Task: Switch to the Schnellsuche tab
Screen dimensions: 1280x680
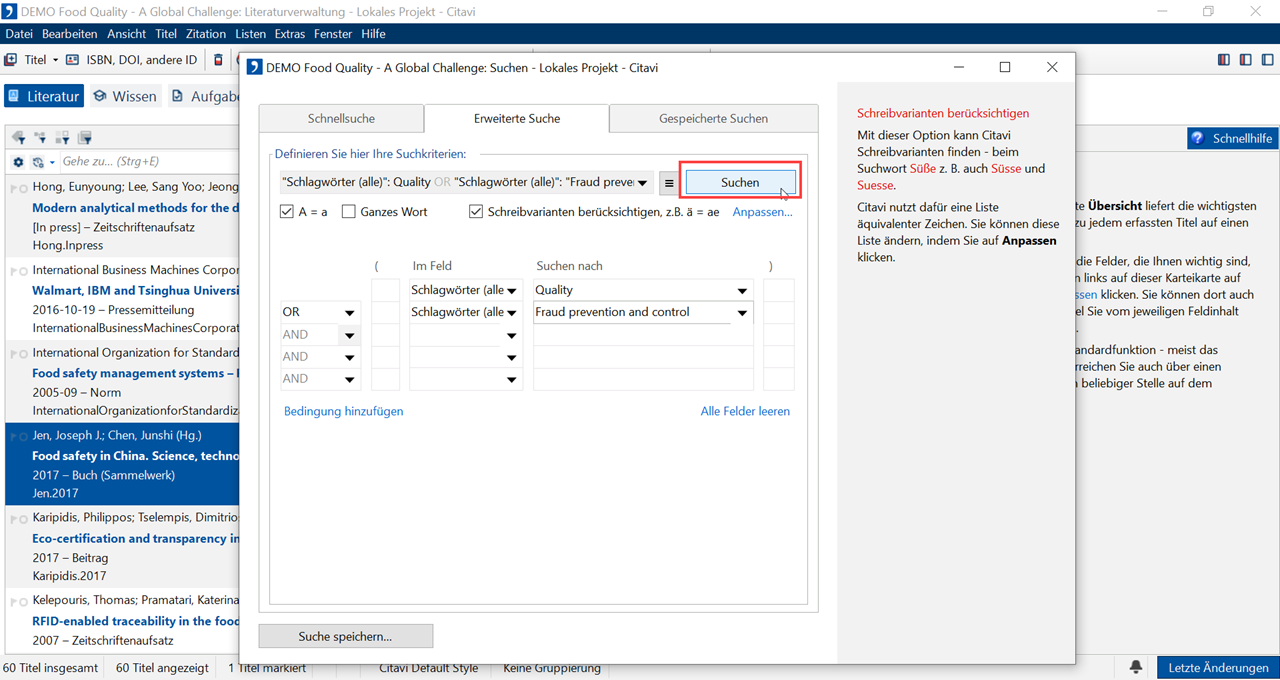Action: pos(341,118)
